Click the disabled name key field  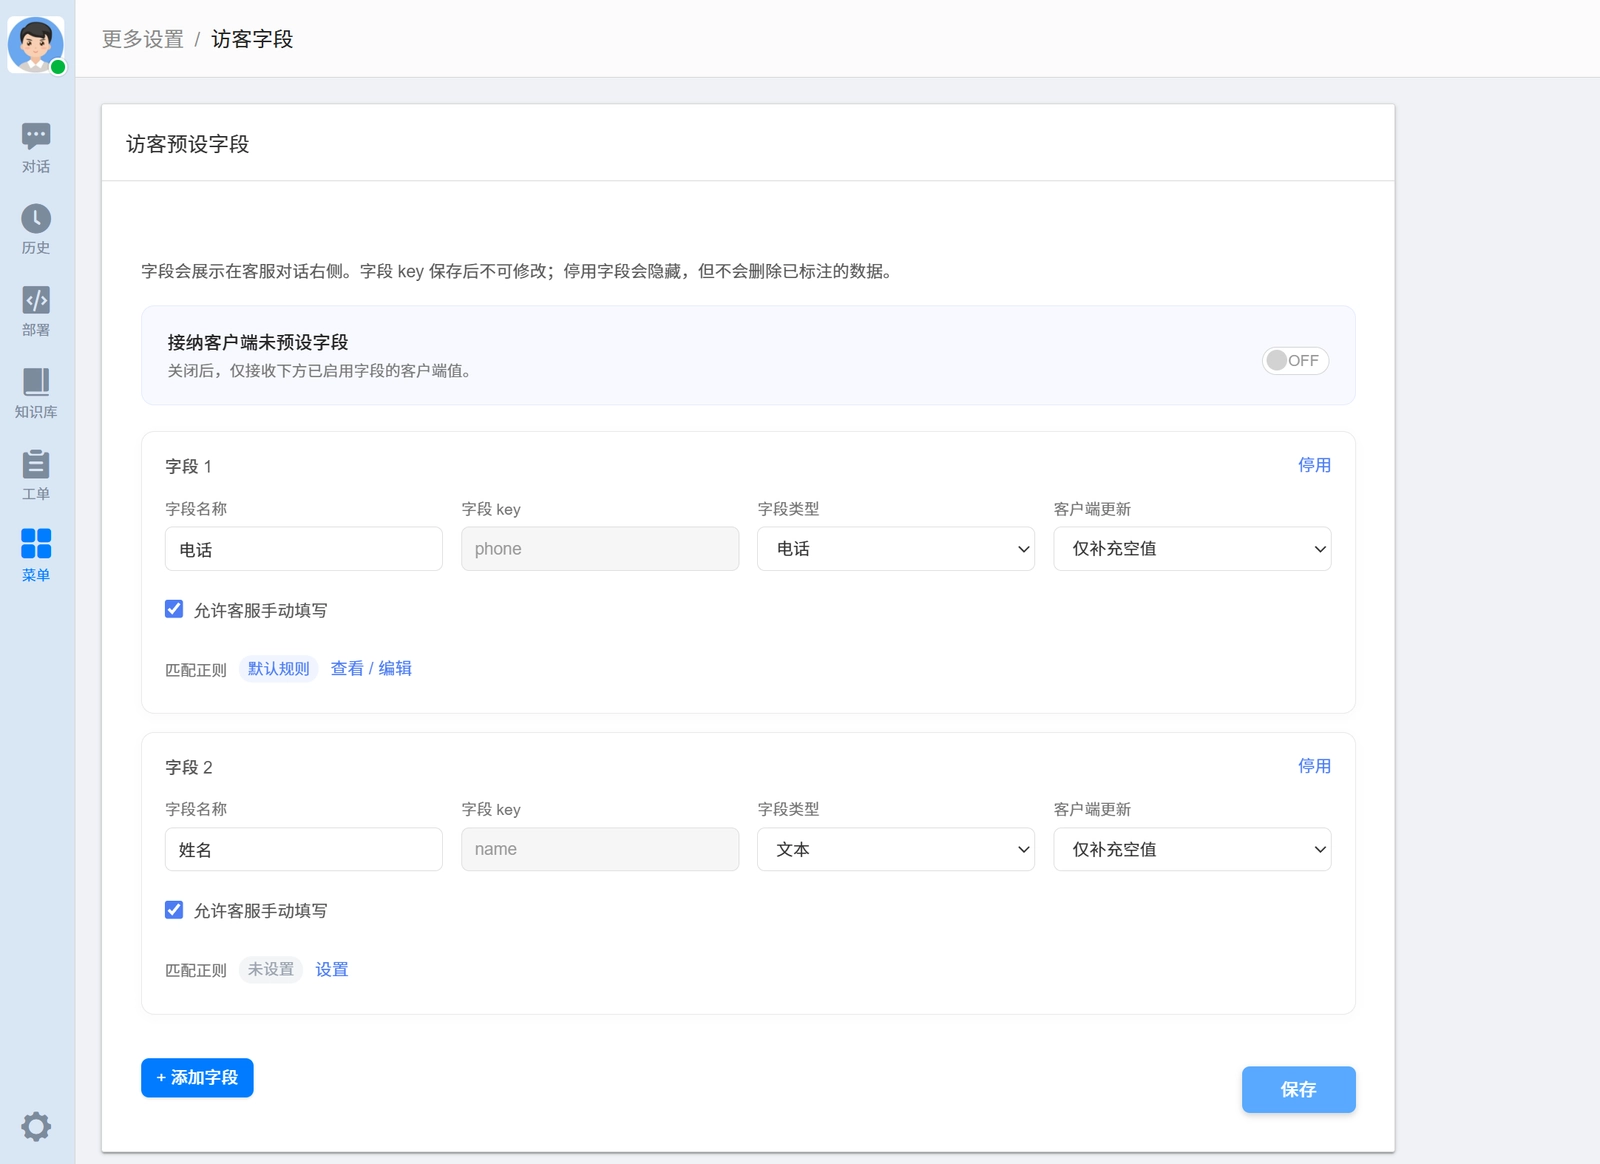(600, 849)
